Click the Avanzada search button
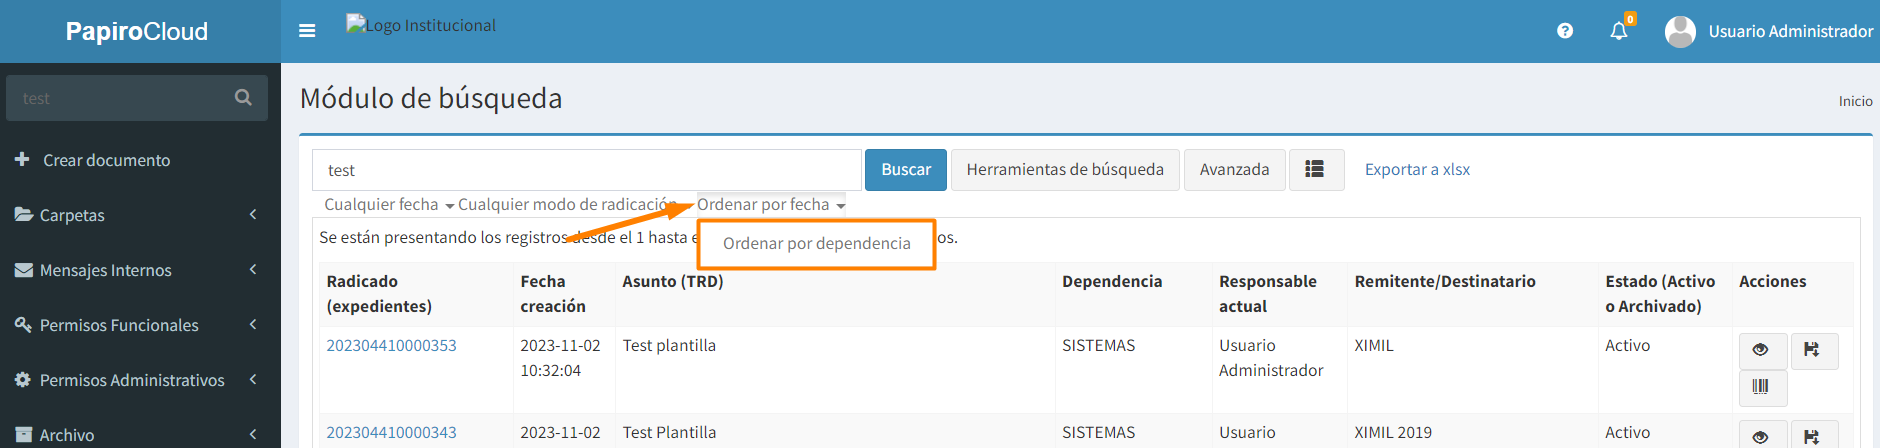This screenshot has width=1880, height=448. pos(1235,170)
